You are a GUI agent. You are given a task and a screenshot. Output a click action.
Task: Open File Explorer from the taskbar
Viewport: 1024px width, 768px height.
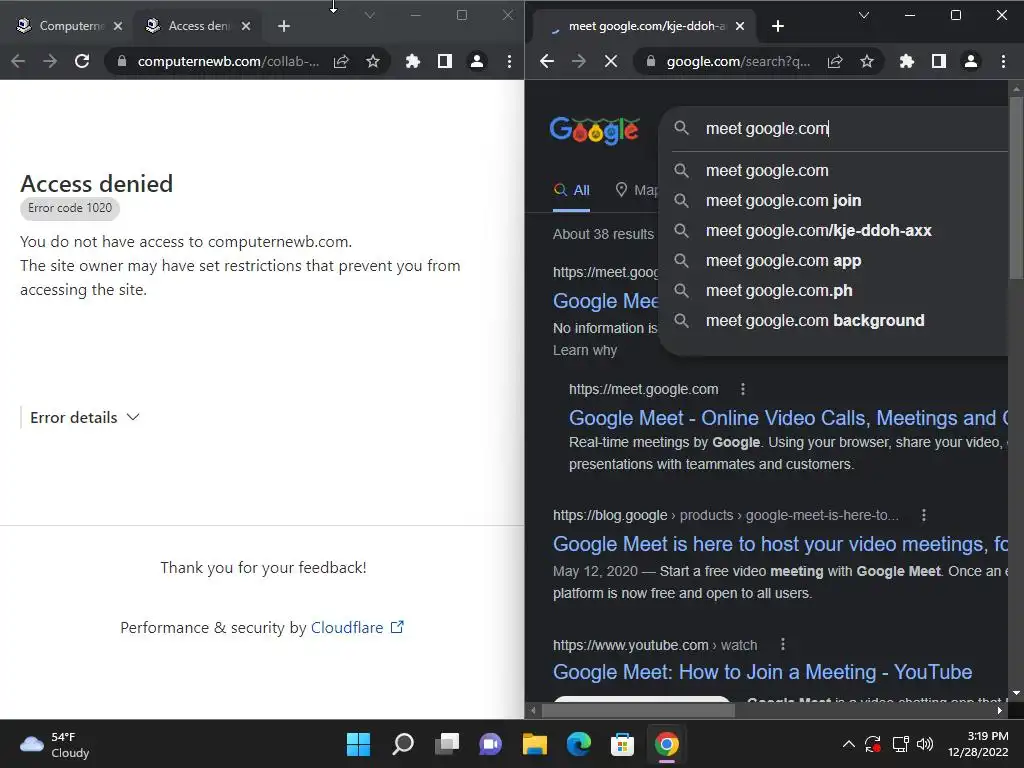534,744
